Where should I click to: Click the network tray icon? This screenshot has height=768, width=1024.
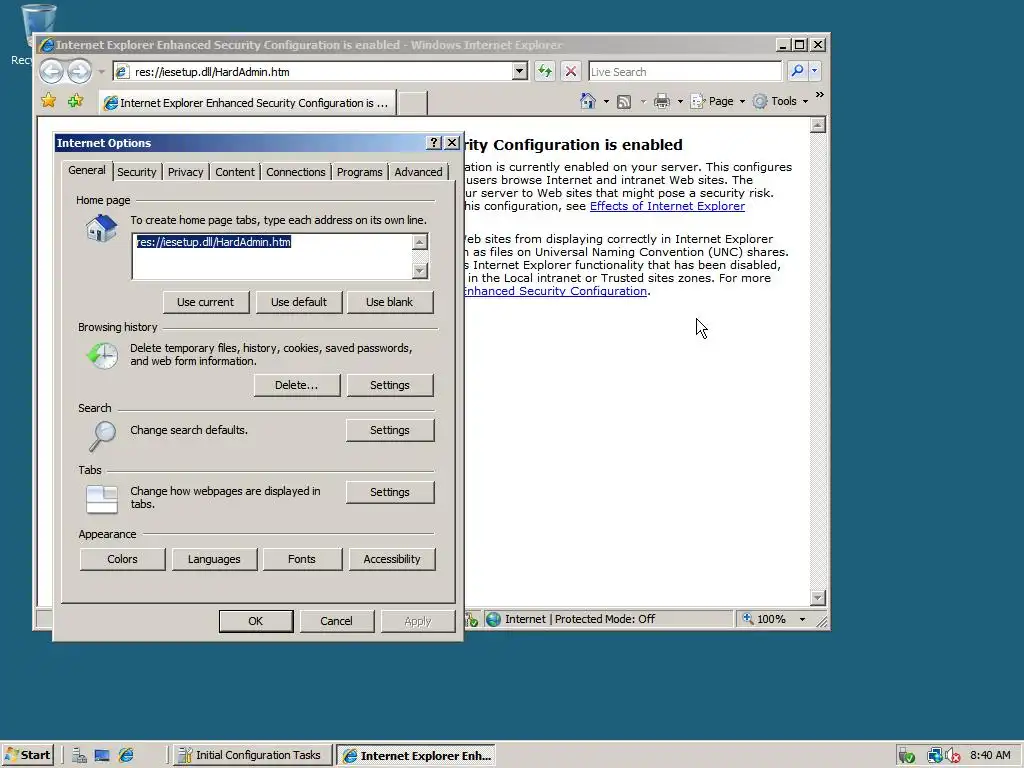935,756
